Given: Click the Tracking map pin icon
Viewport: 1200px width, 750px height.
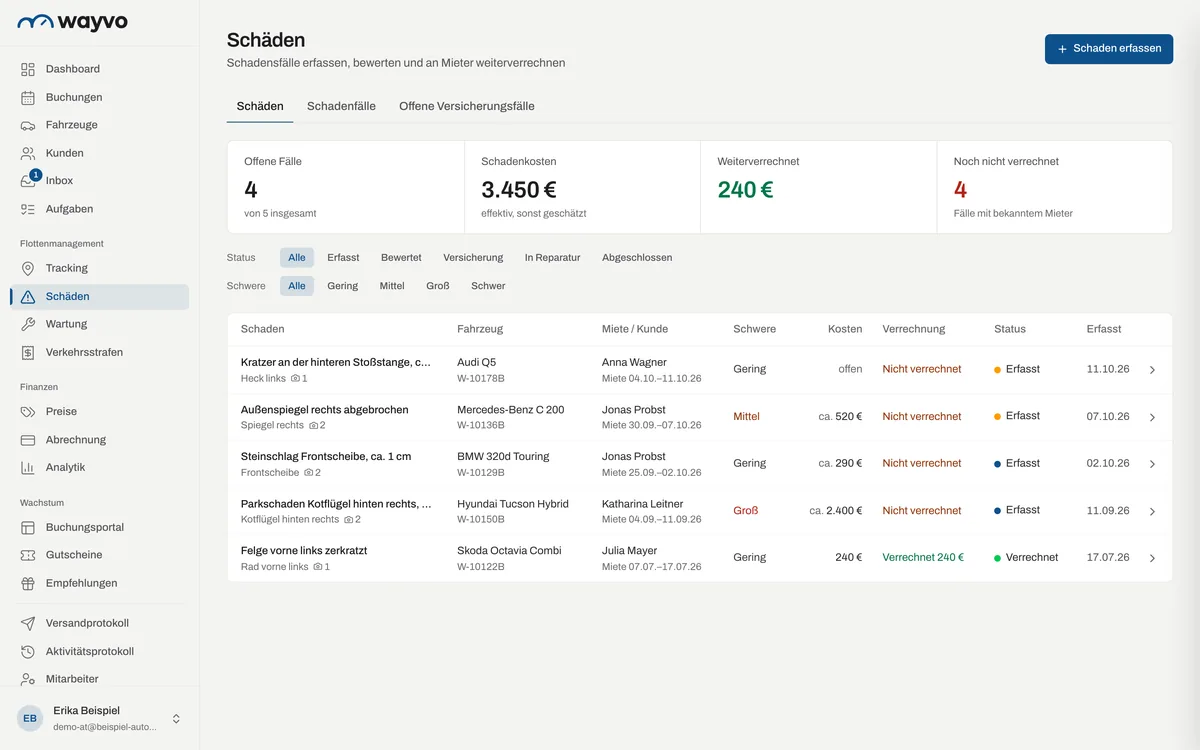Looking at the screenshot, I should 28,268.
